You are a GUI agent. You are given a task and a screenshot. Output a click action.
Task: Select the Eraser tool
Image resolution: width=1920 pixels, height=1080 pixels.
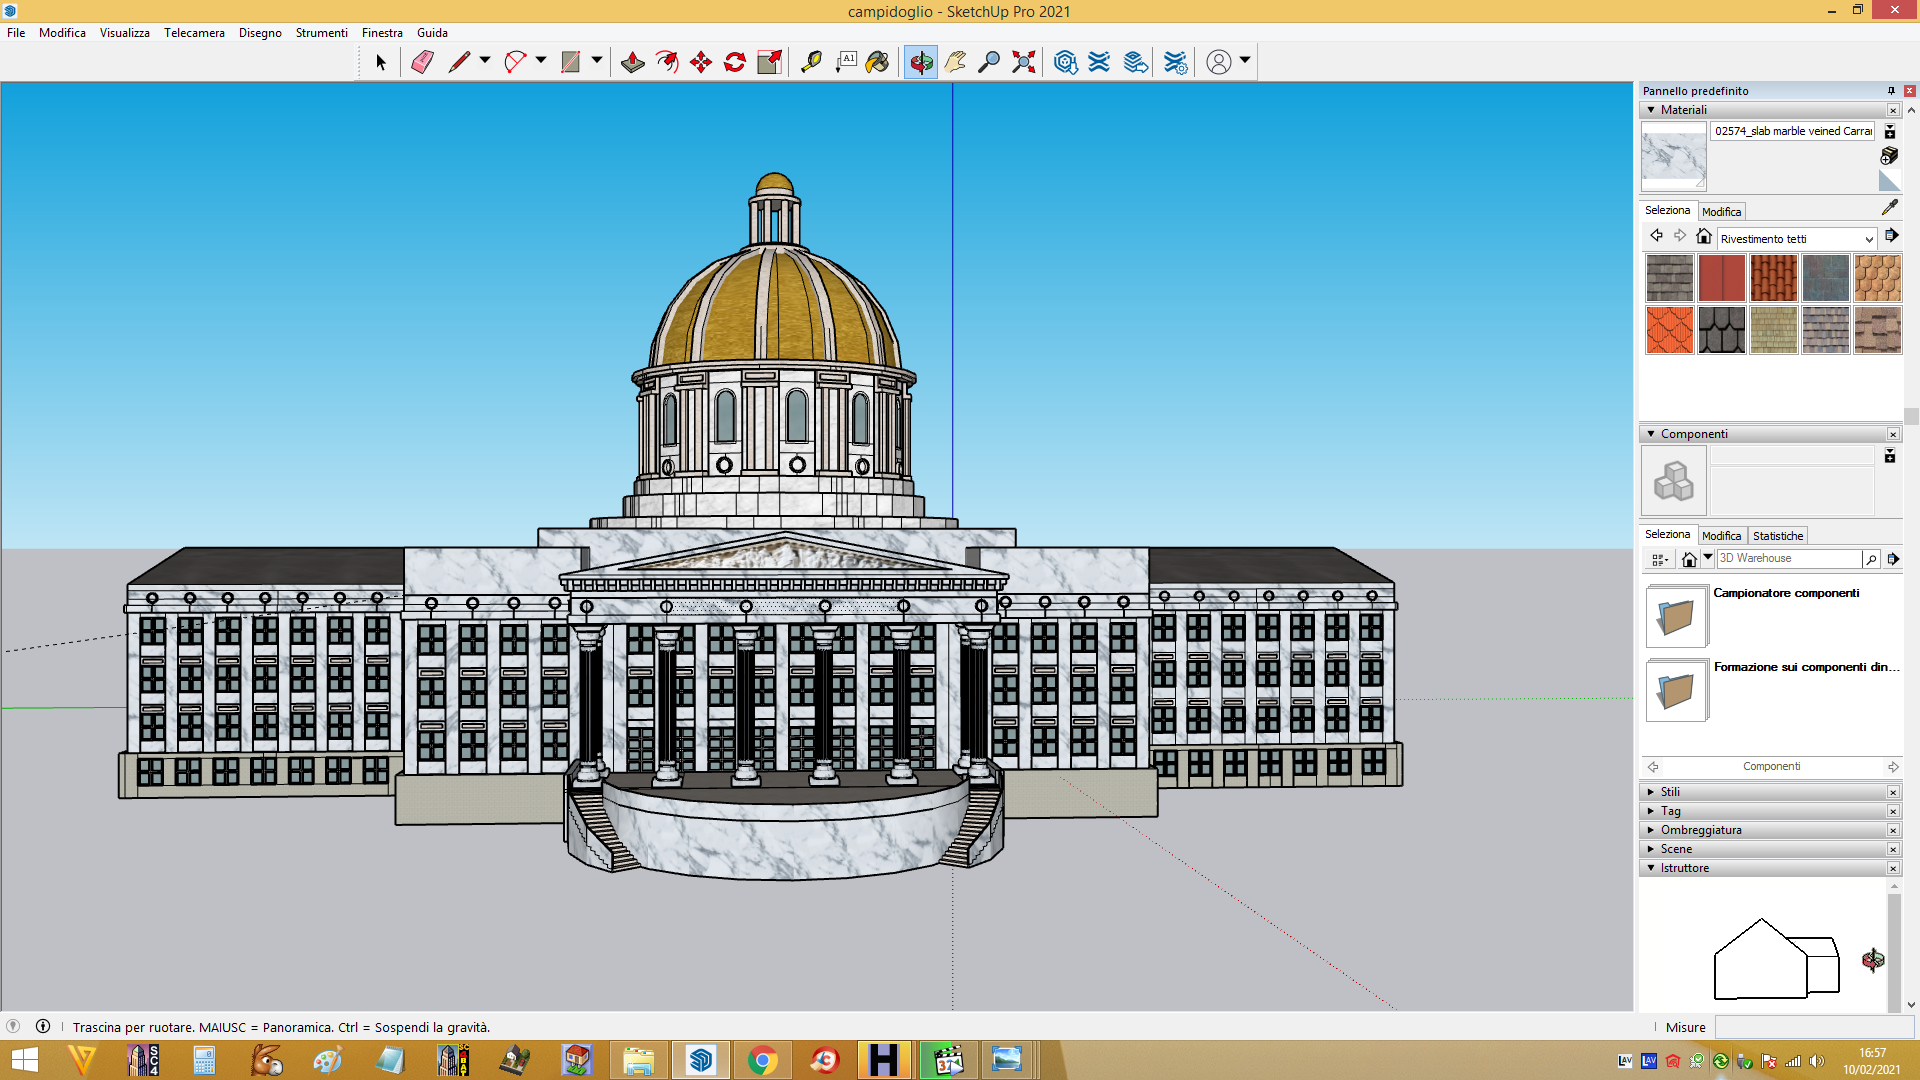click(422, 62)
